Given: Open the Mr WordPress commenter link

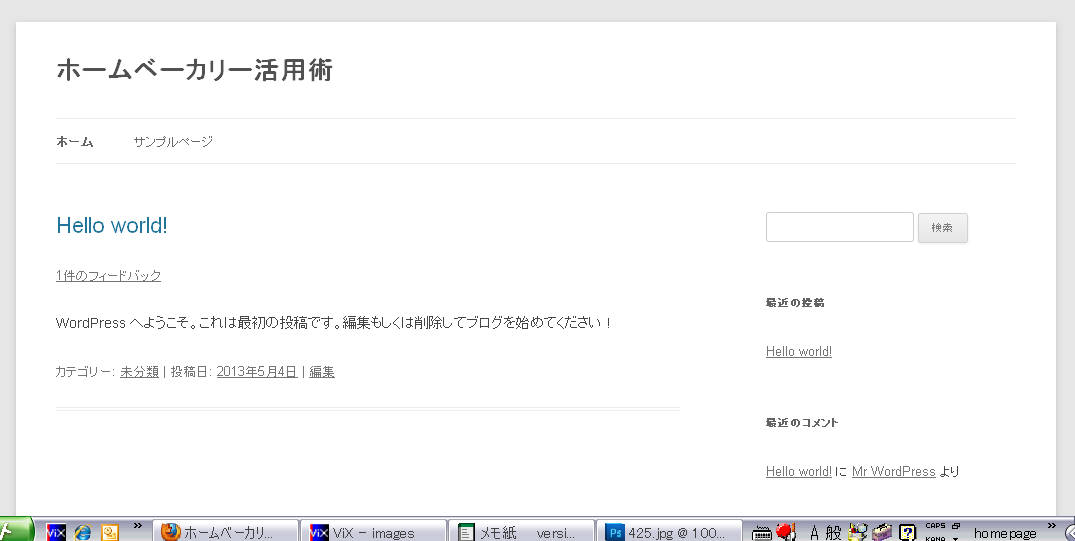Looking at the screenshot, I should point(893,472).
